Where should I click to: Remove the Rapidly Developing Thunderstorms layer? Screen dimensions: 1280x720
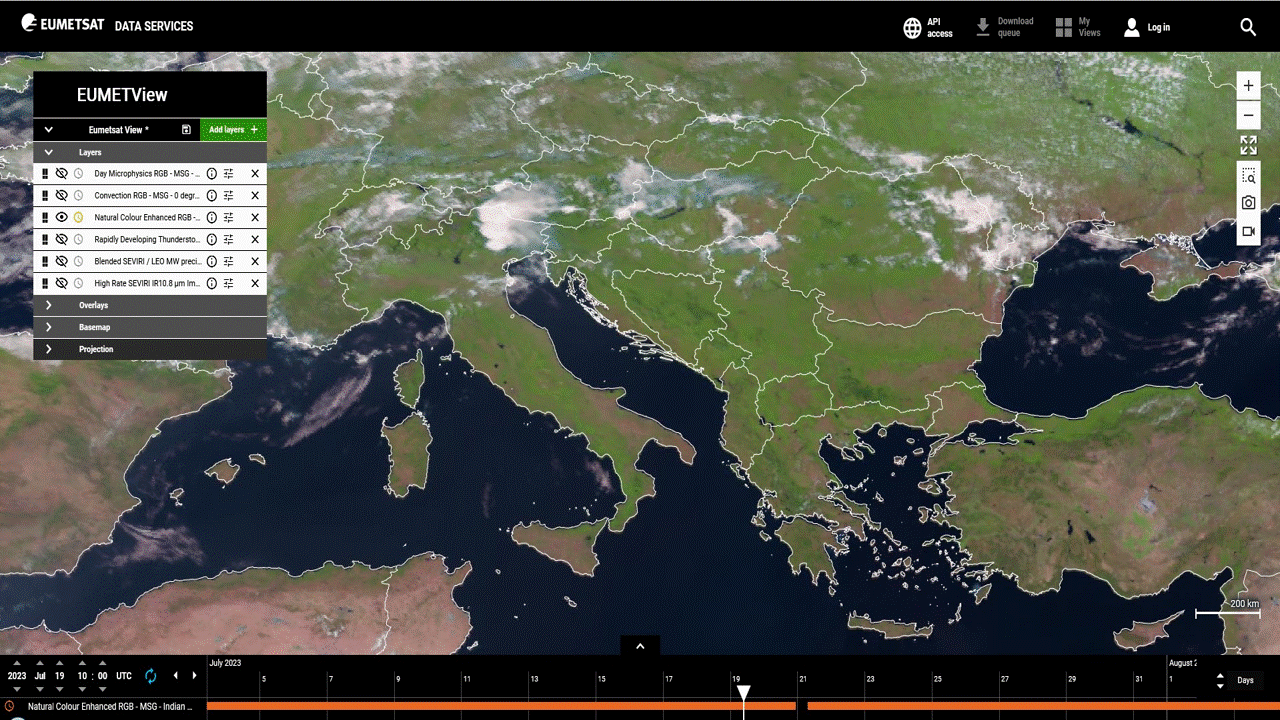255,239
